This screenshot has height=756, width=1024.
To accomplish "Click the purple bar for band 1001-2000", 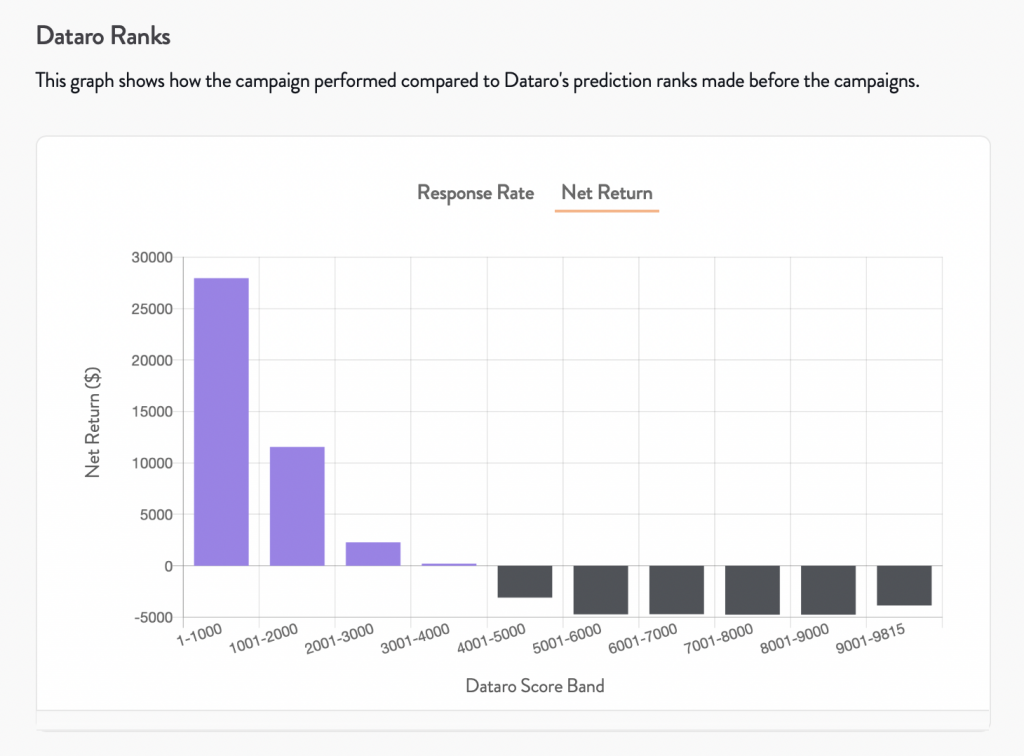I will tap(297, 506).
